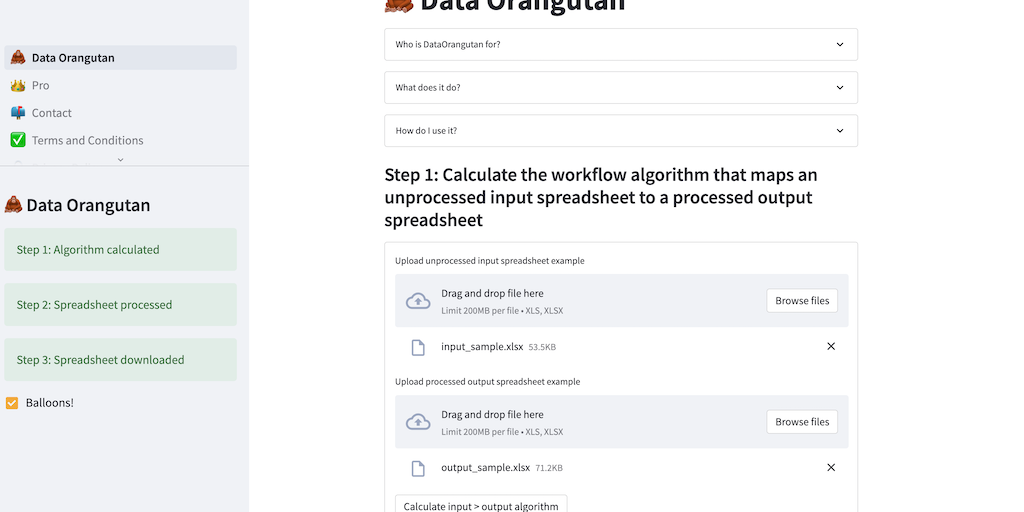The height and width of the screenshot is (512, 1024).
Task: Remove the output_sample.xlsx uploaded file
Action: click(831, 468)
